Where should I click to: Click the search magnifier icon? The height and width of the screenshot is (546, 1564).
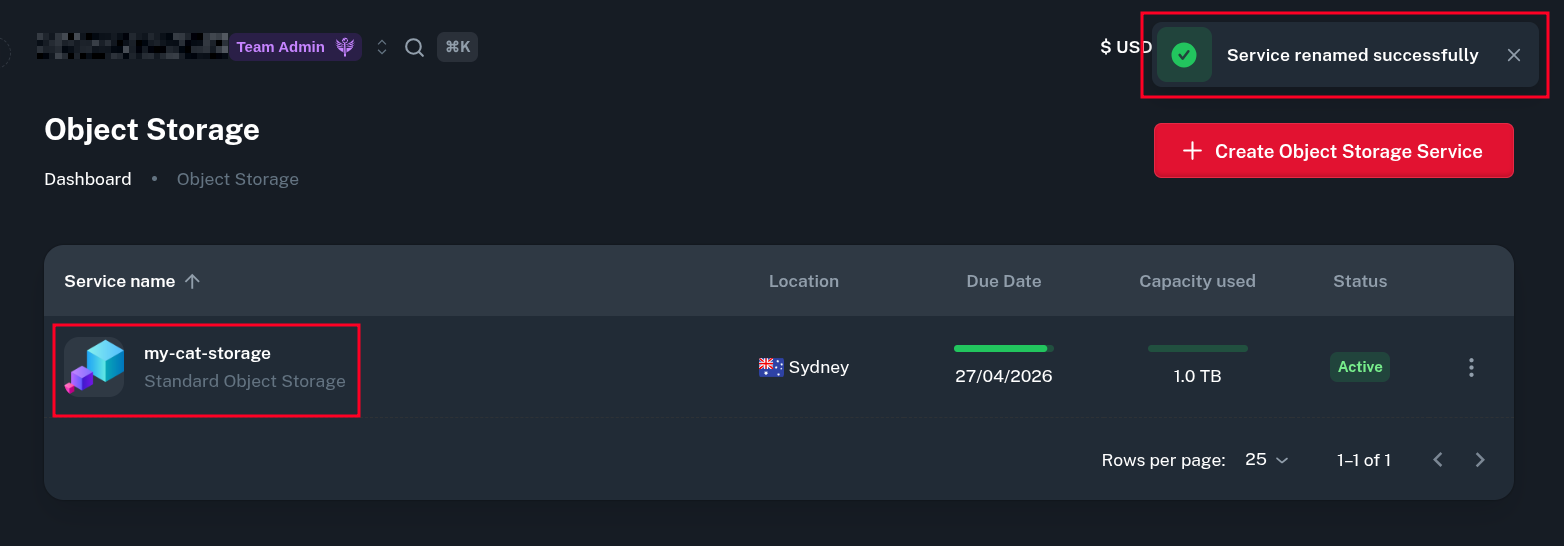pyautogui.click(x=414, y=47)
